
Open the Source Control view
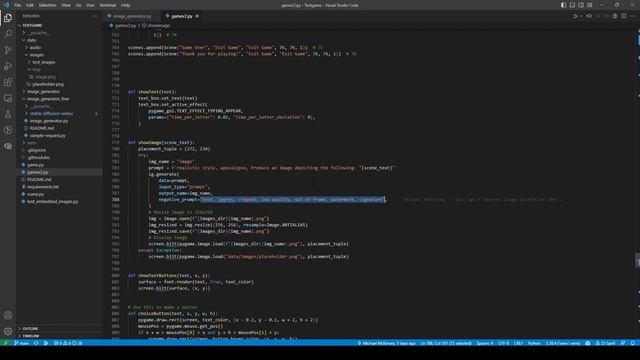(x=8, y=50)
